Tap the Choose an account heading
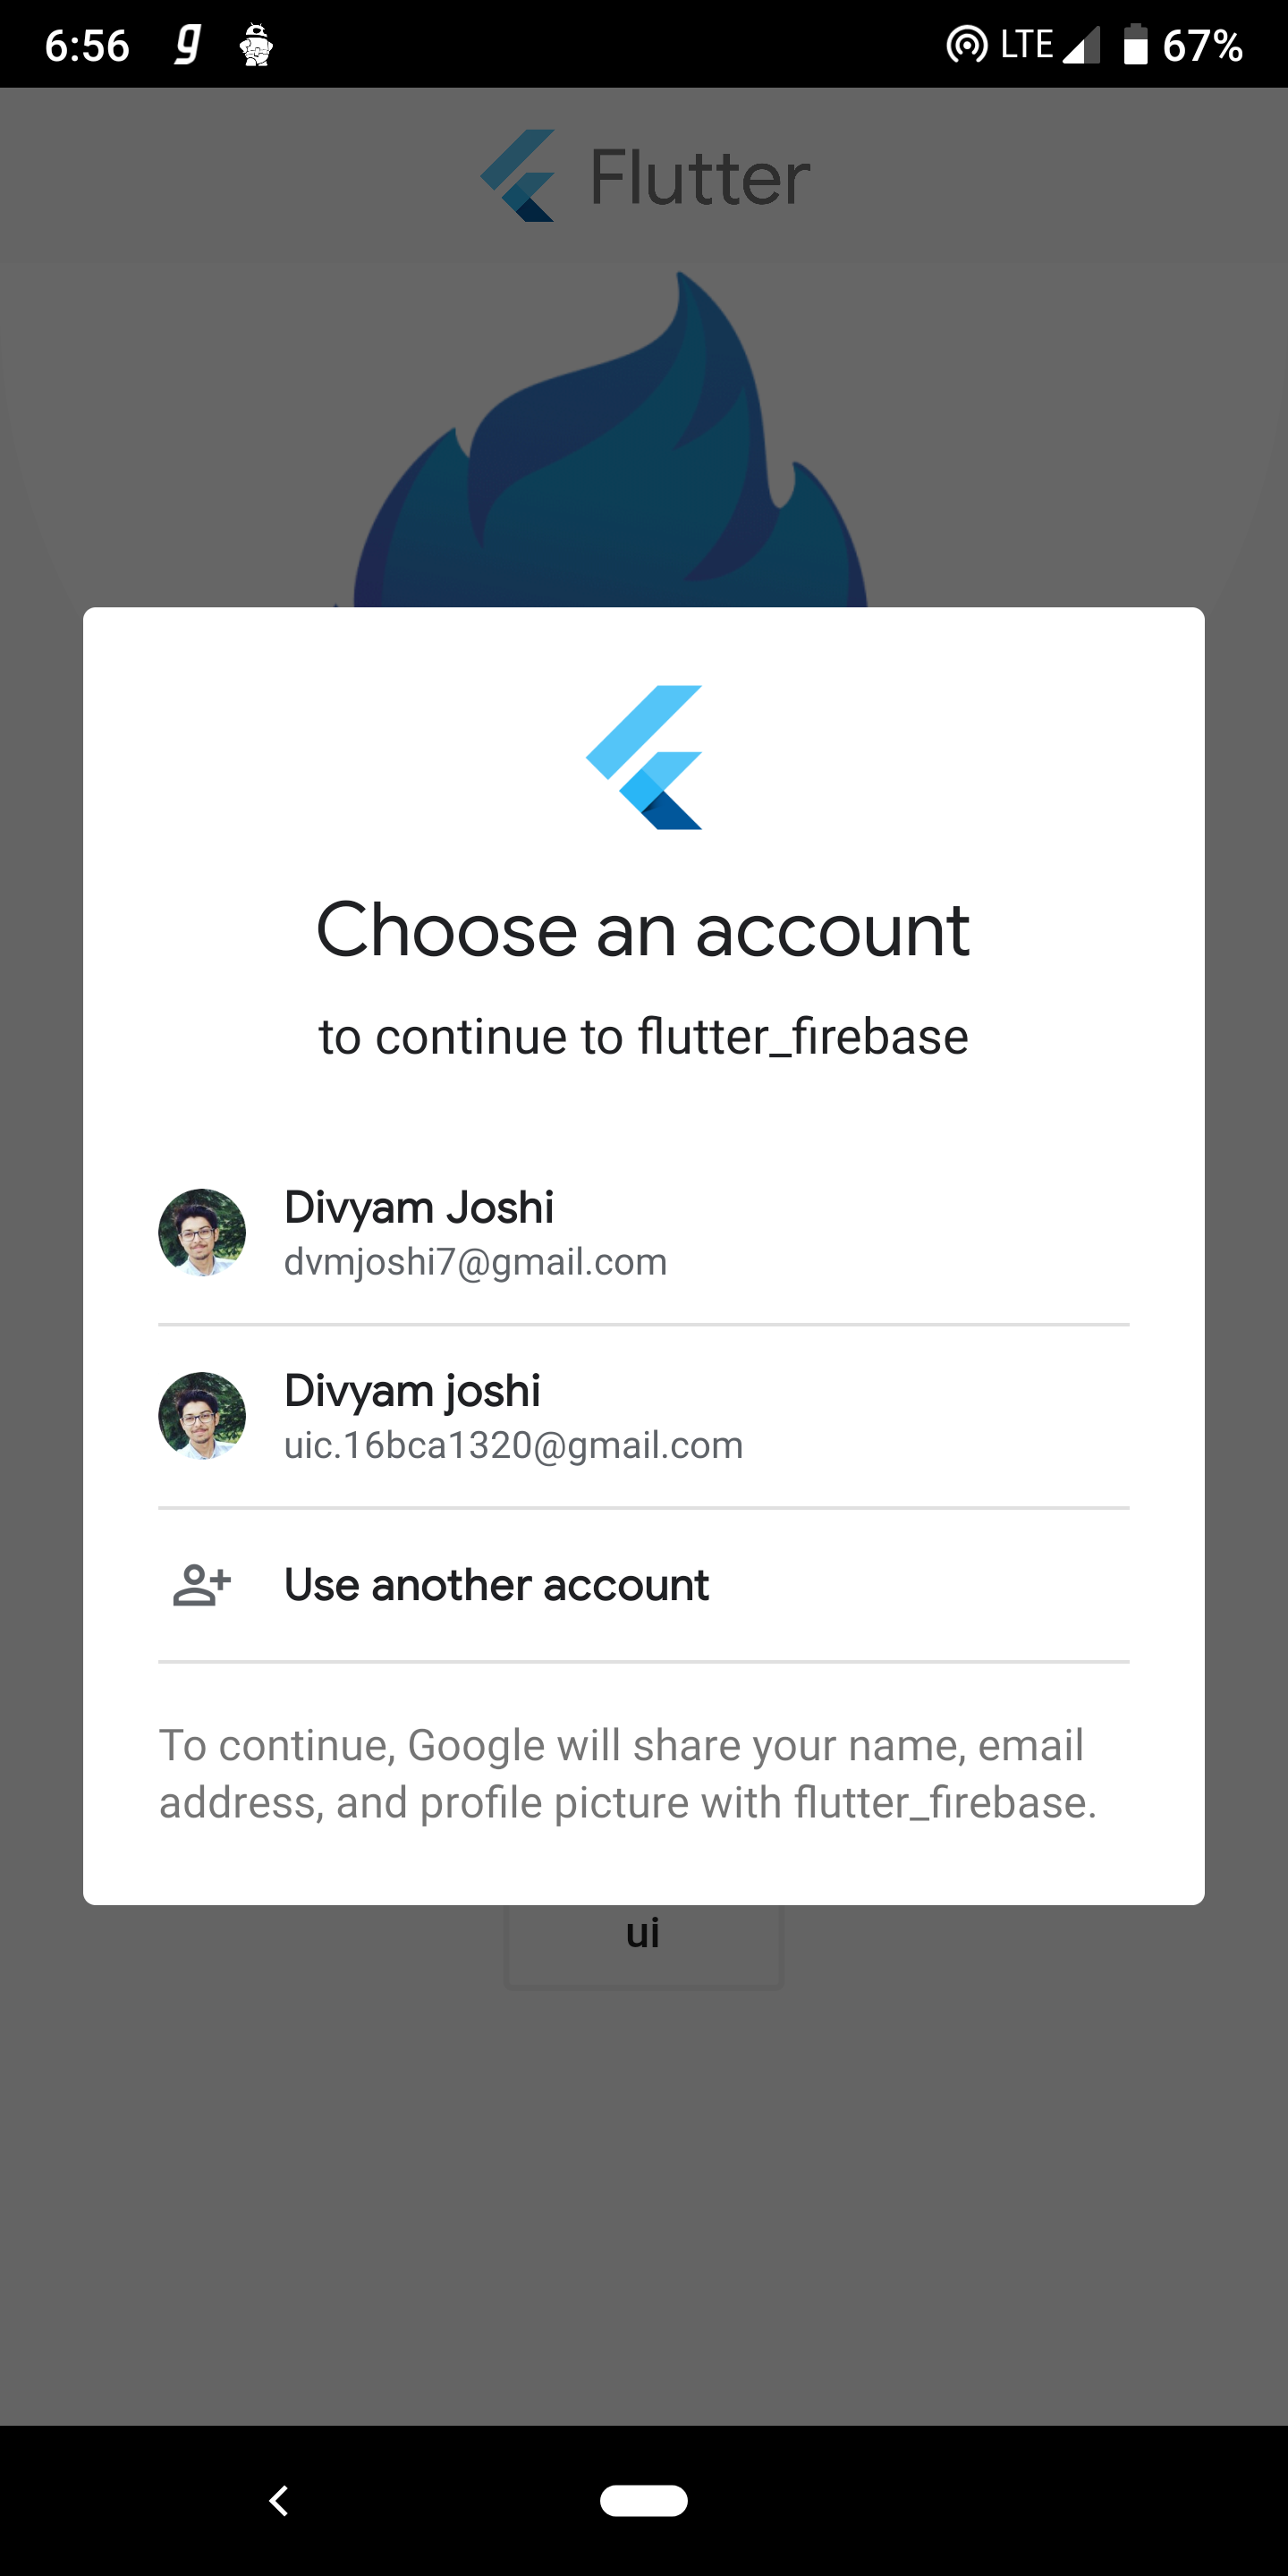Image resolution: width=1288 pixels, height=2576 pixels. pyautogui.click(x=643, y=930)
